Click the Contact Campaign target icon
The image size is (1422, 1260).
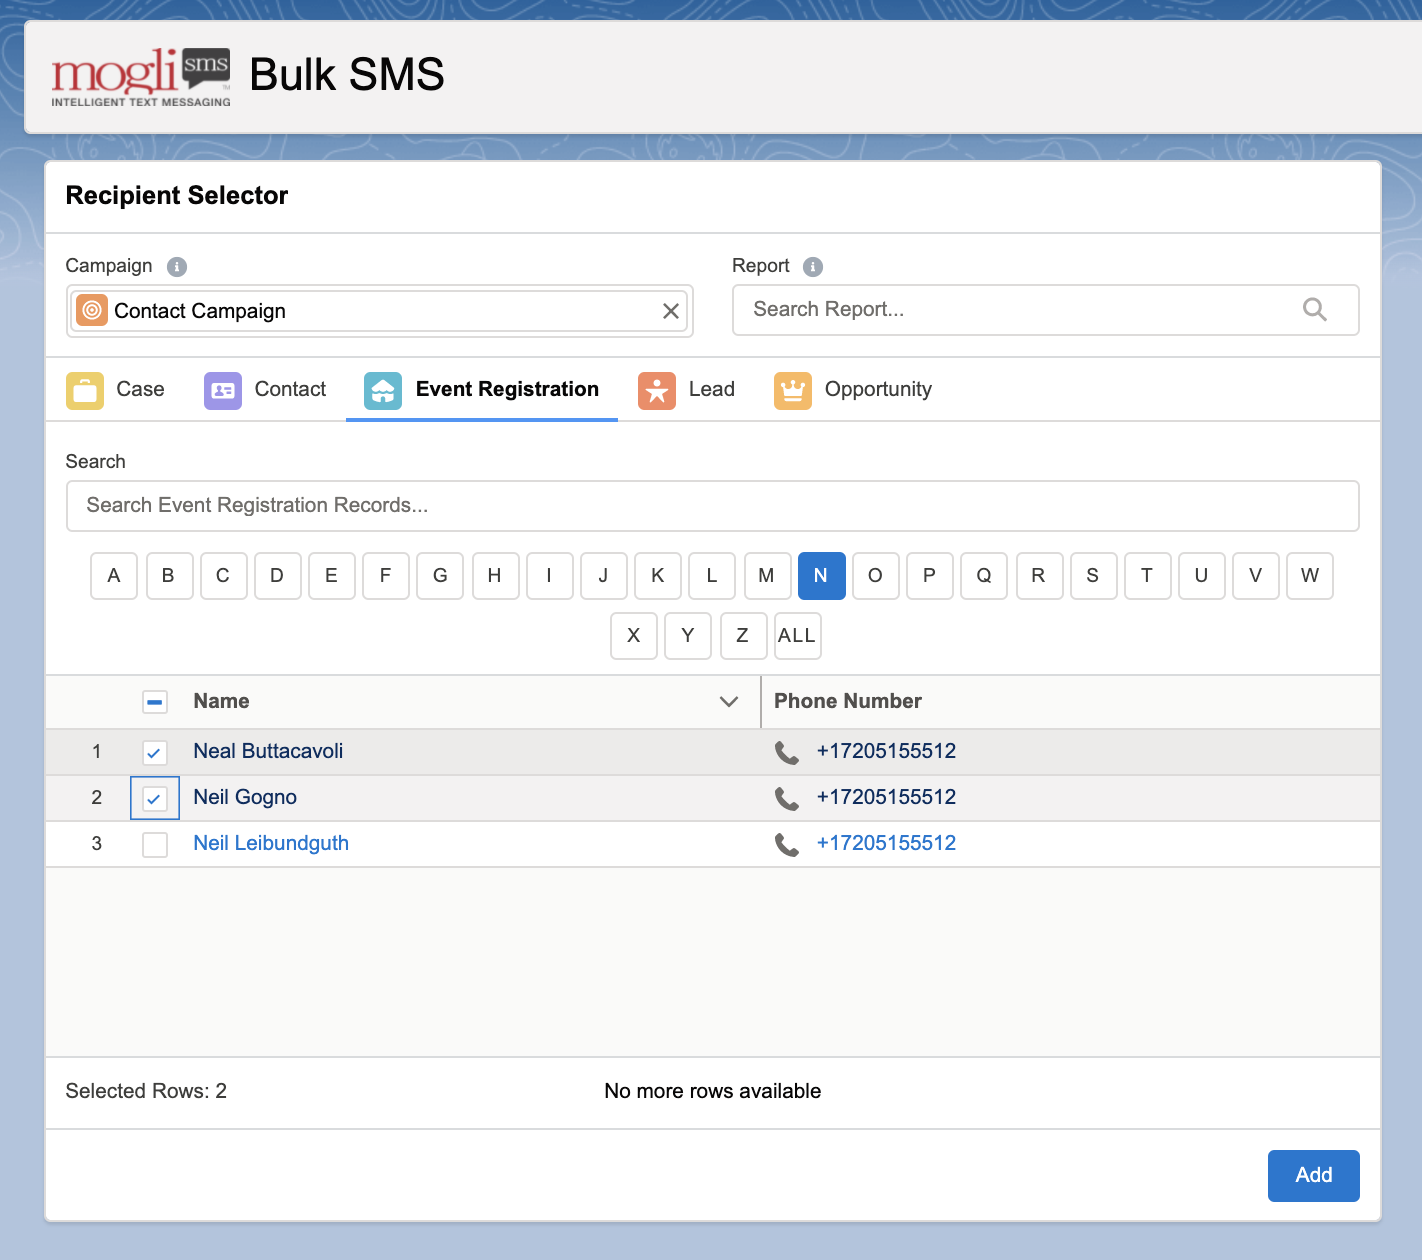[x=92, y=311]
